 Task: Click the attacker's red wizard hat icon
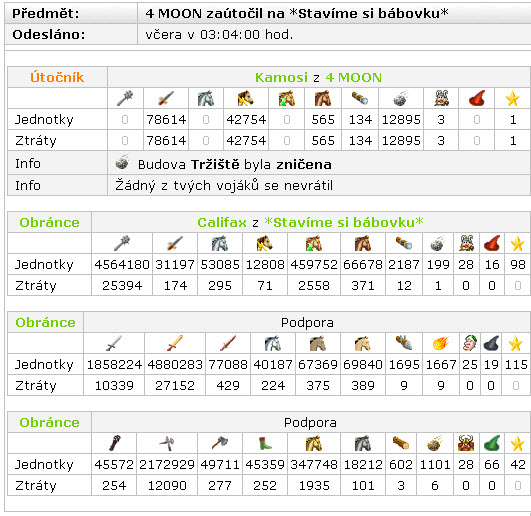pos(477,99)
